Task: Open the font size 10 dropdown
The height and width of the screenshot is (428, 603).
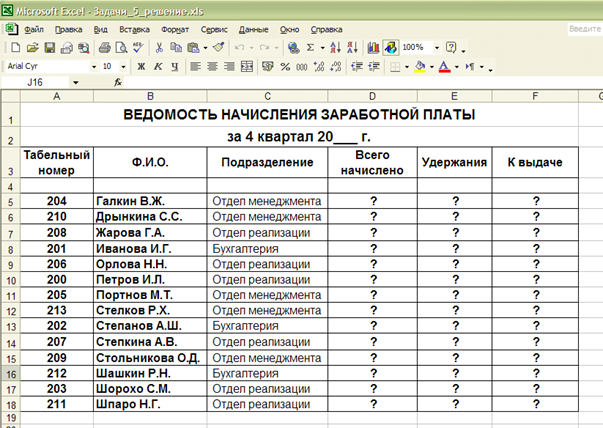Action: click(123, 67)
